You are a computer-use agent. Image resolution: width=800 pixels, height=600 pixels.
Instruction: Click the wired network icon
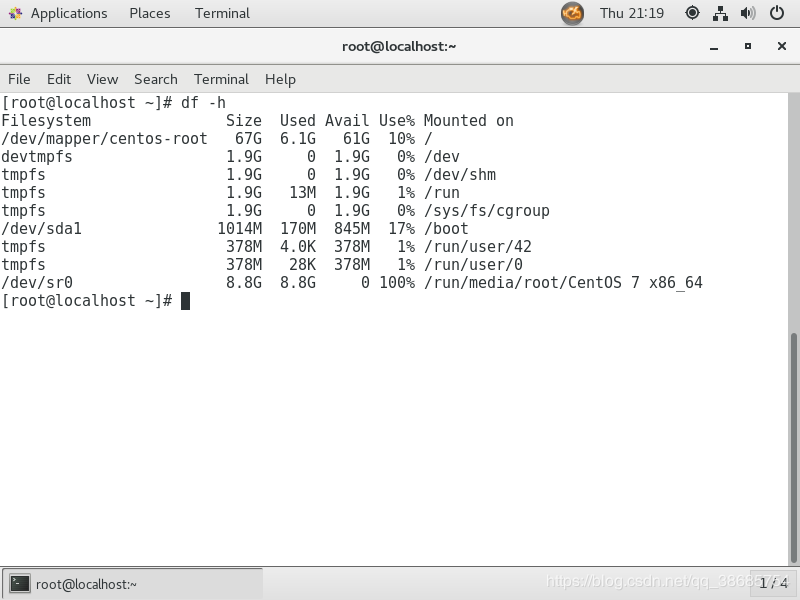(720, 13)
